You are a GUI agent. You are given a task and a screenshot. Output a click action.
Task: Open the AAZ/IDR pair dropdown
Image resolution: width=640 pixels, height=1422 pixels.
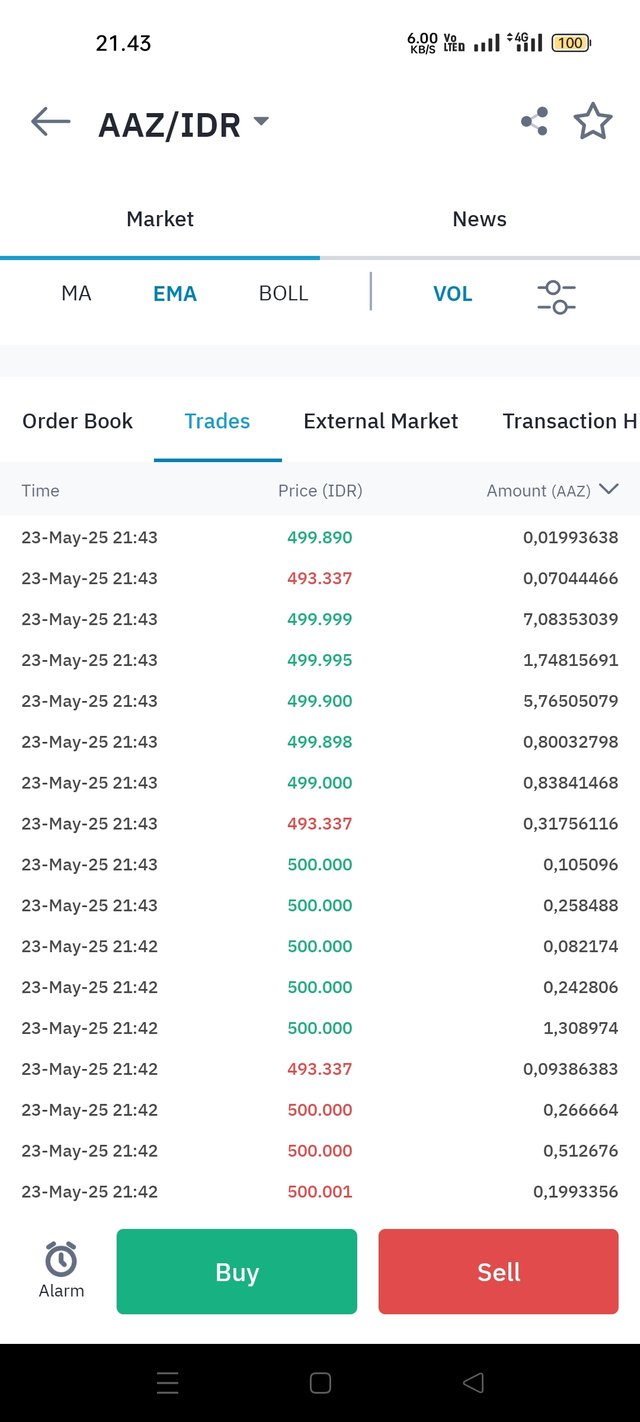pos(261,122)
